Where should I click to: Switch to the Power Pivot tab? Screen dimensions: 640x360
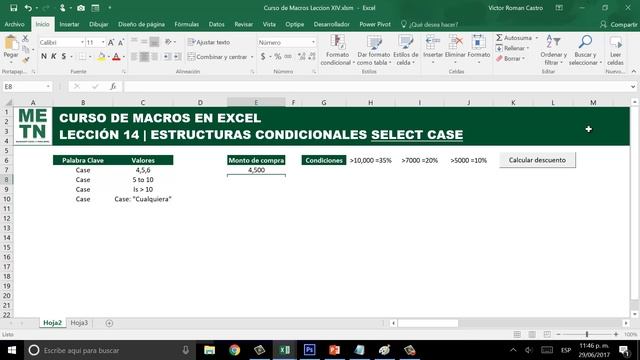point(375,24)
